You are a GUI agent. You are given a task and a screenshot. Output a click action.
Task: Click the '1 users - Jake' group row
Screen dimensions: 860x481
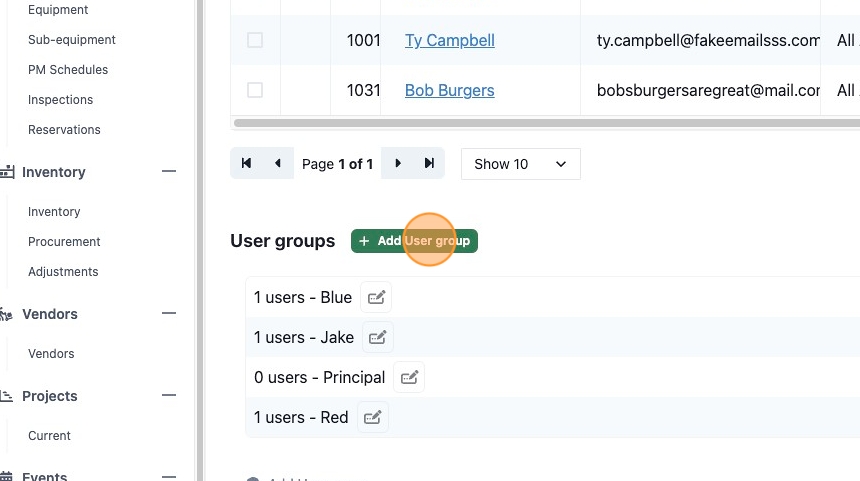553,337
